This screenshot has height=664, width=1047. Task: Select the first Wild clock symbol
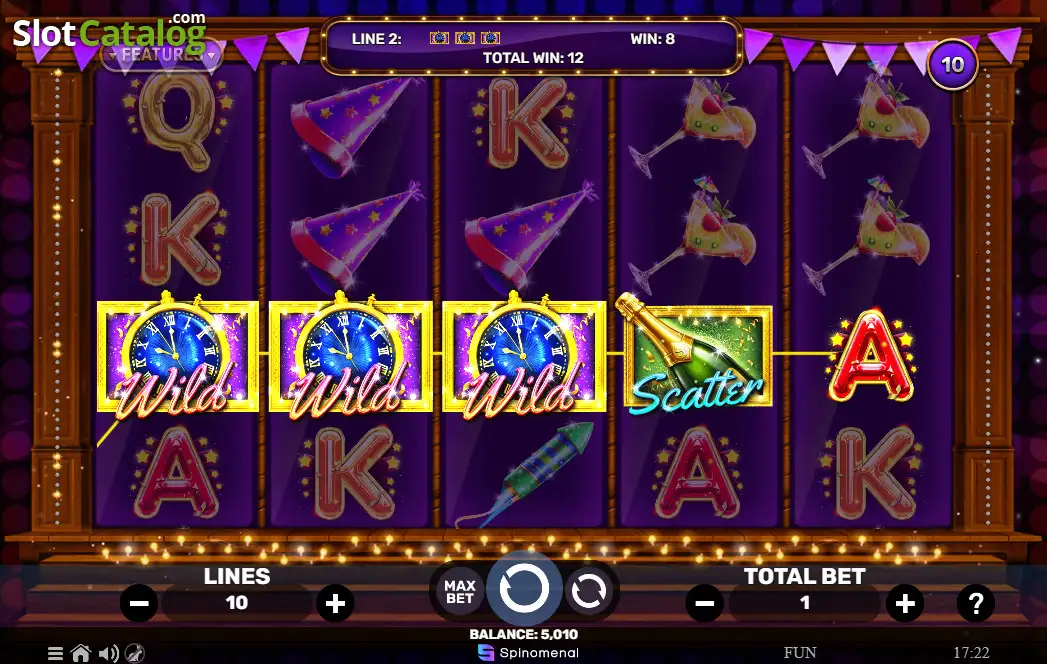point(178,355)
